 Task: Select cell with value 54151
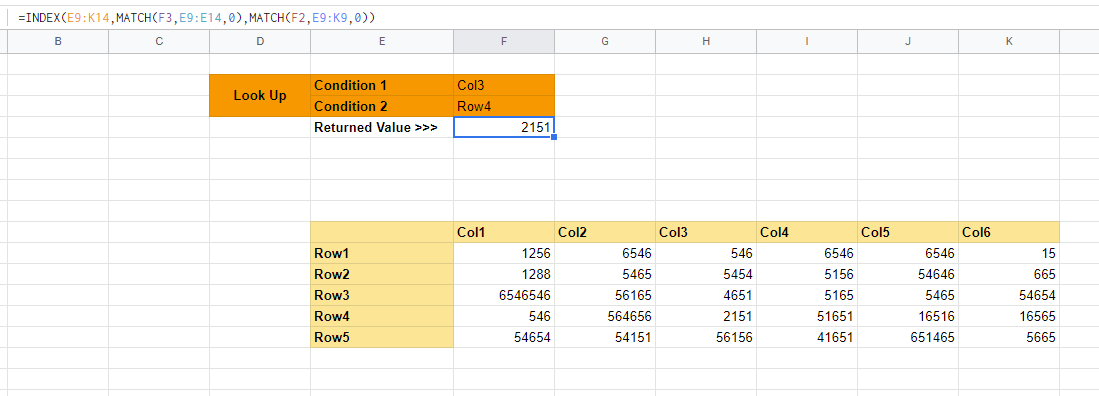pos(605,337)
